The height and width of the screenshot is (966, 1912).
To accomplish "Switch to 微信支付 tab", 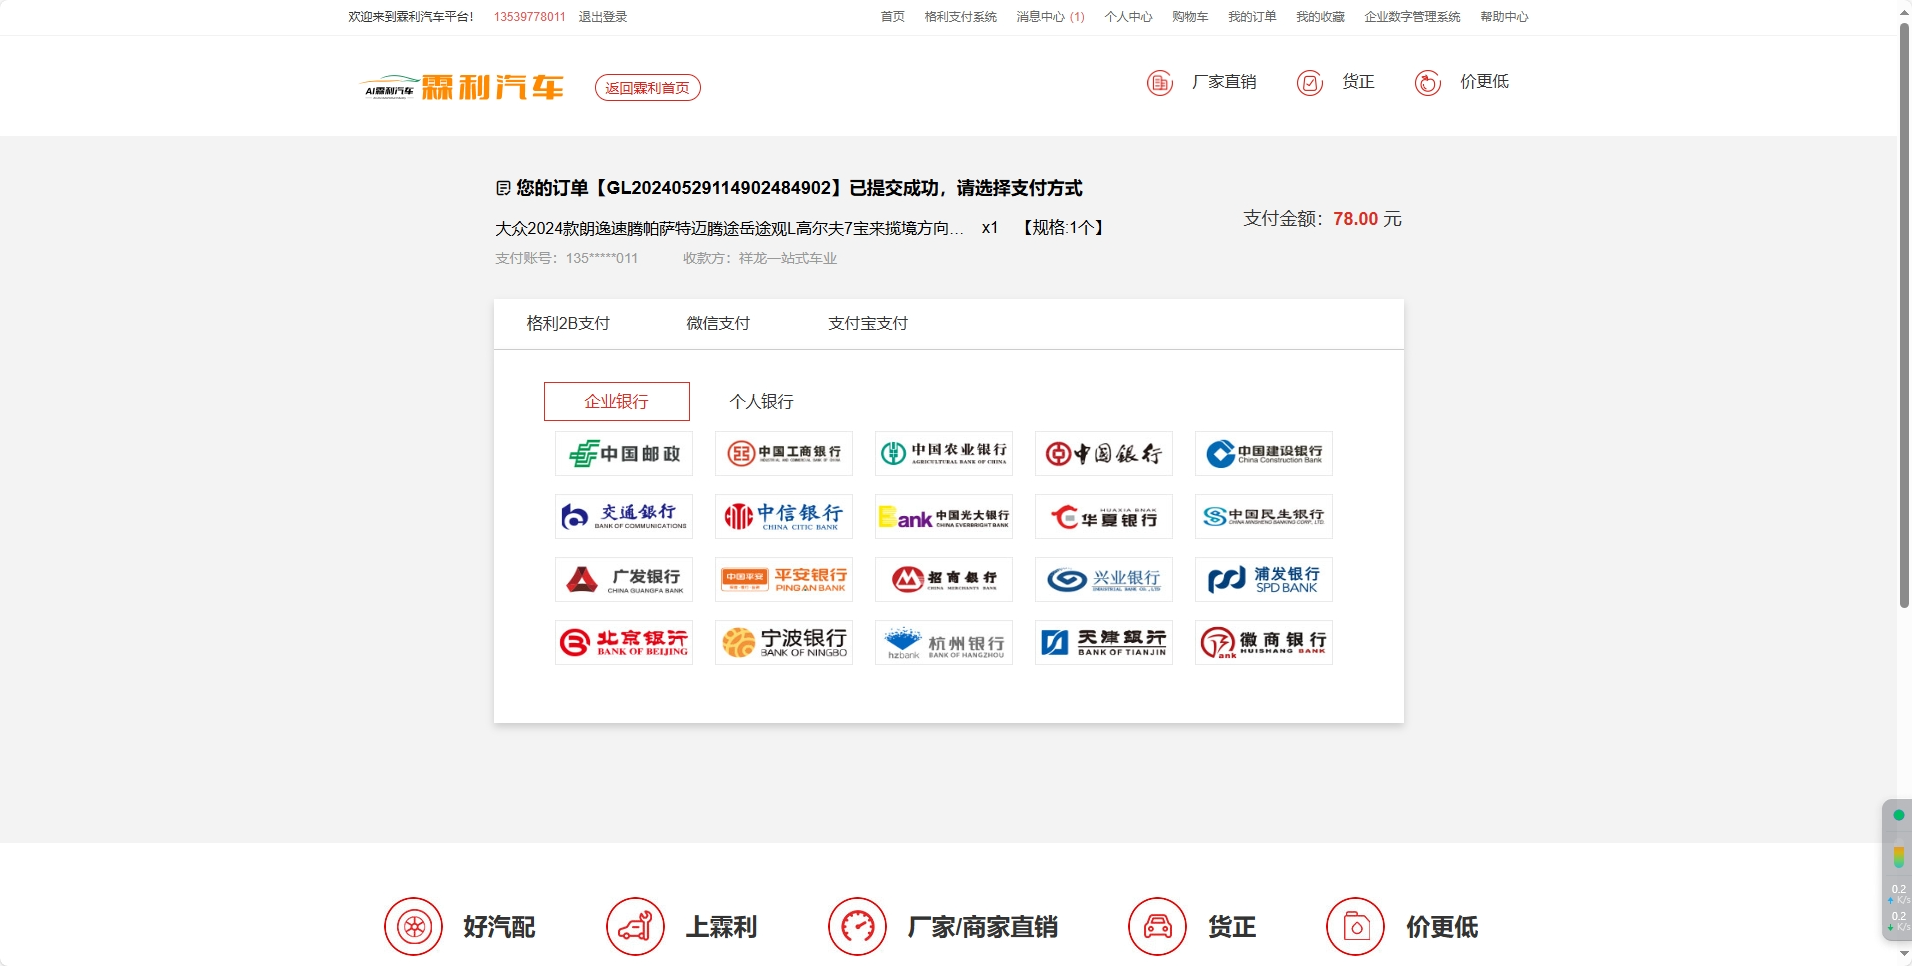I will 718,323.
